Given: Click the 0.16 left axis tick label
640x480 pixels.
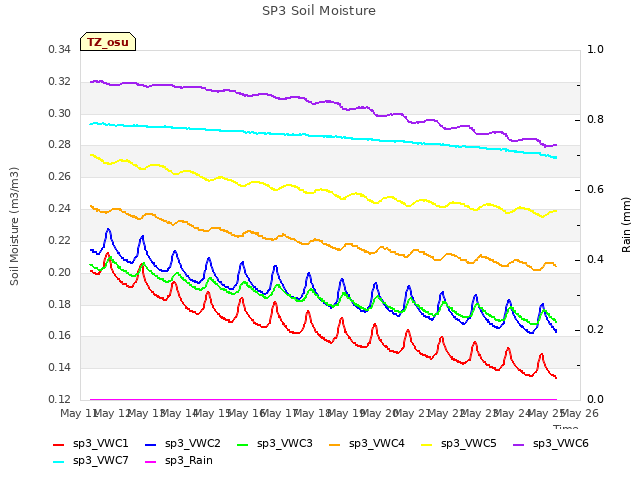Looking at the screenshot, I should 59,336.
